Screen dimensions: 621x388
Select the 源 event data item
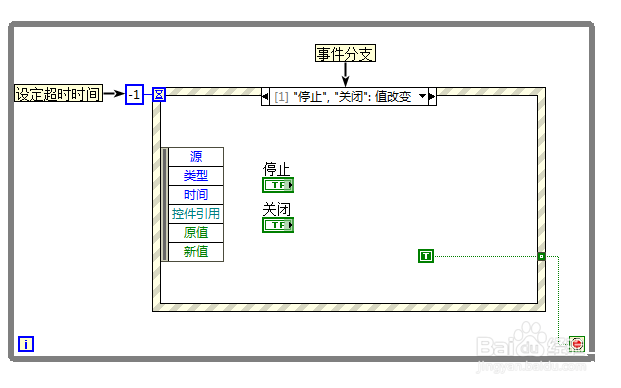pyautogui.click(x=196, y=157)
